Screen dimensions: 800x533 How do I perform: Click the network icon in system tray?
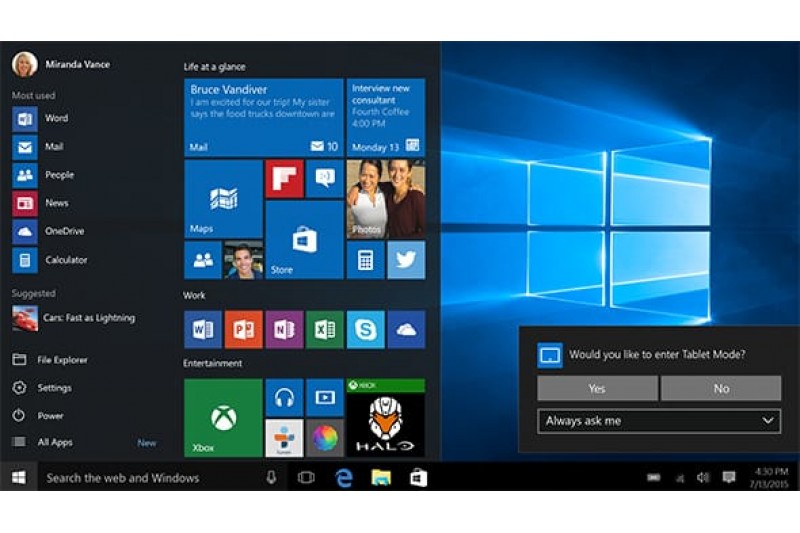680,478
